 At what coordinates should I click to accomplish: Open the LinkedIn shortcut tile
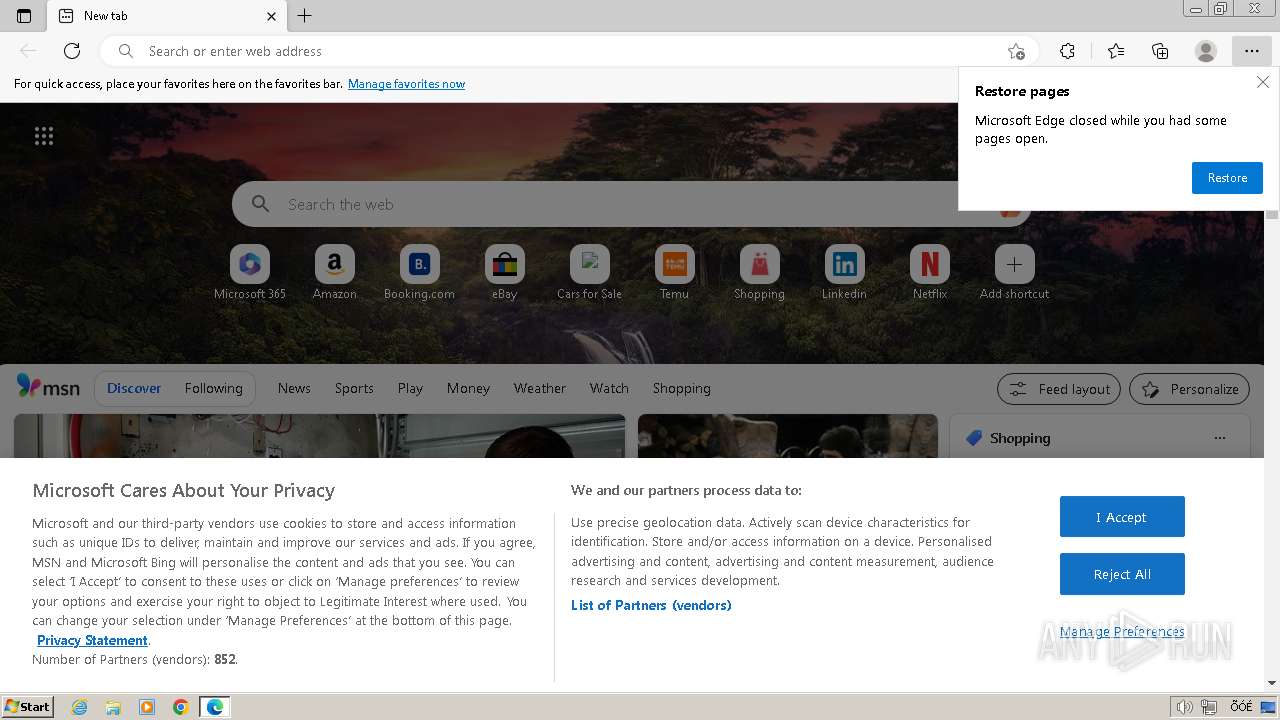click(x=845, y=272)
